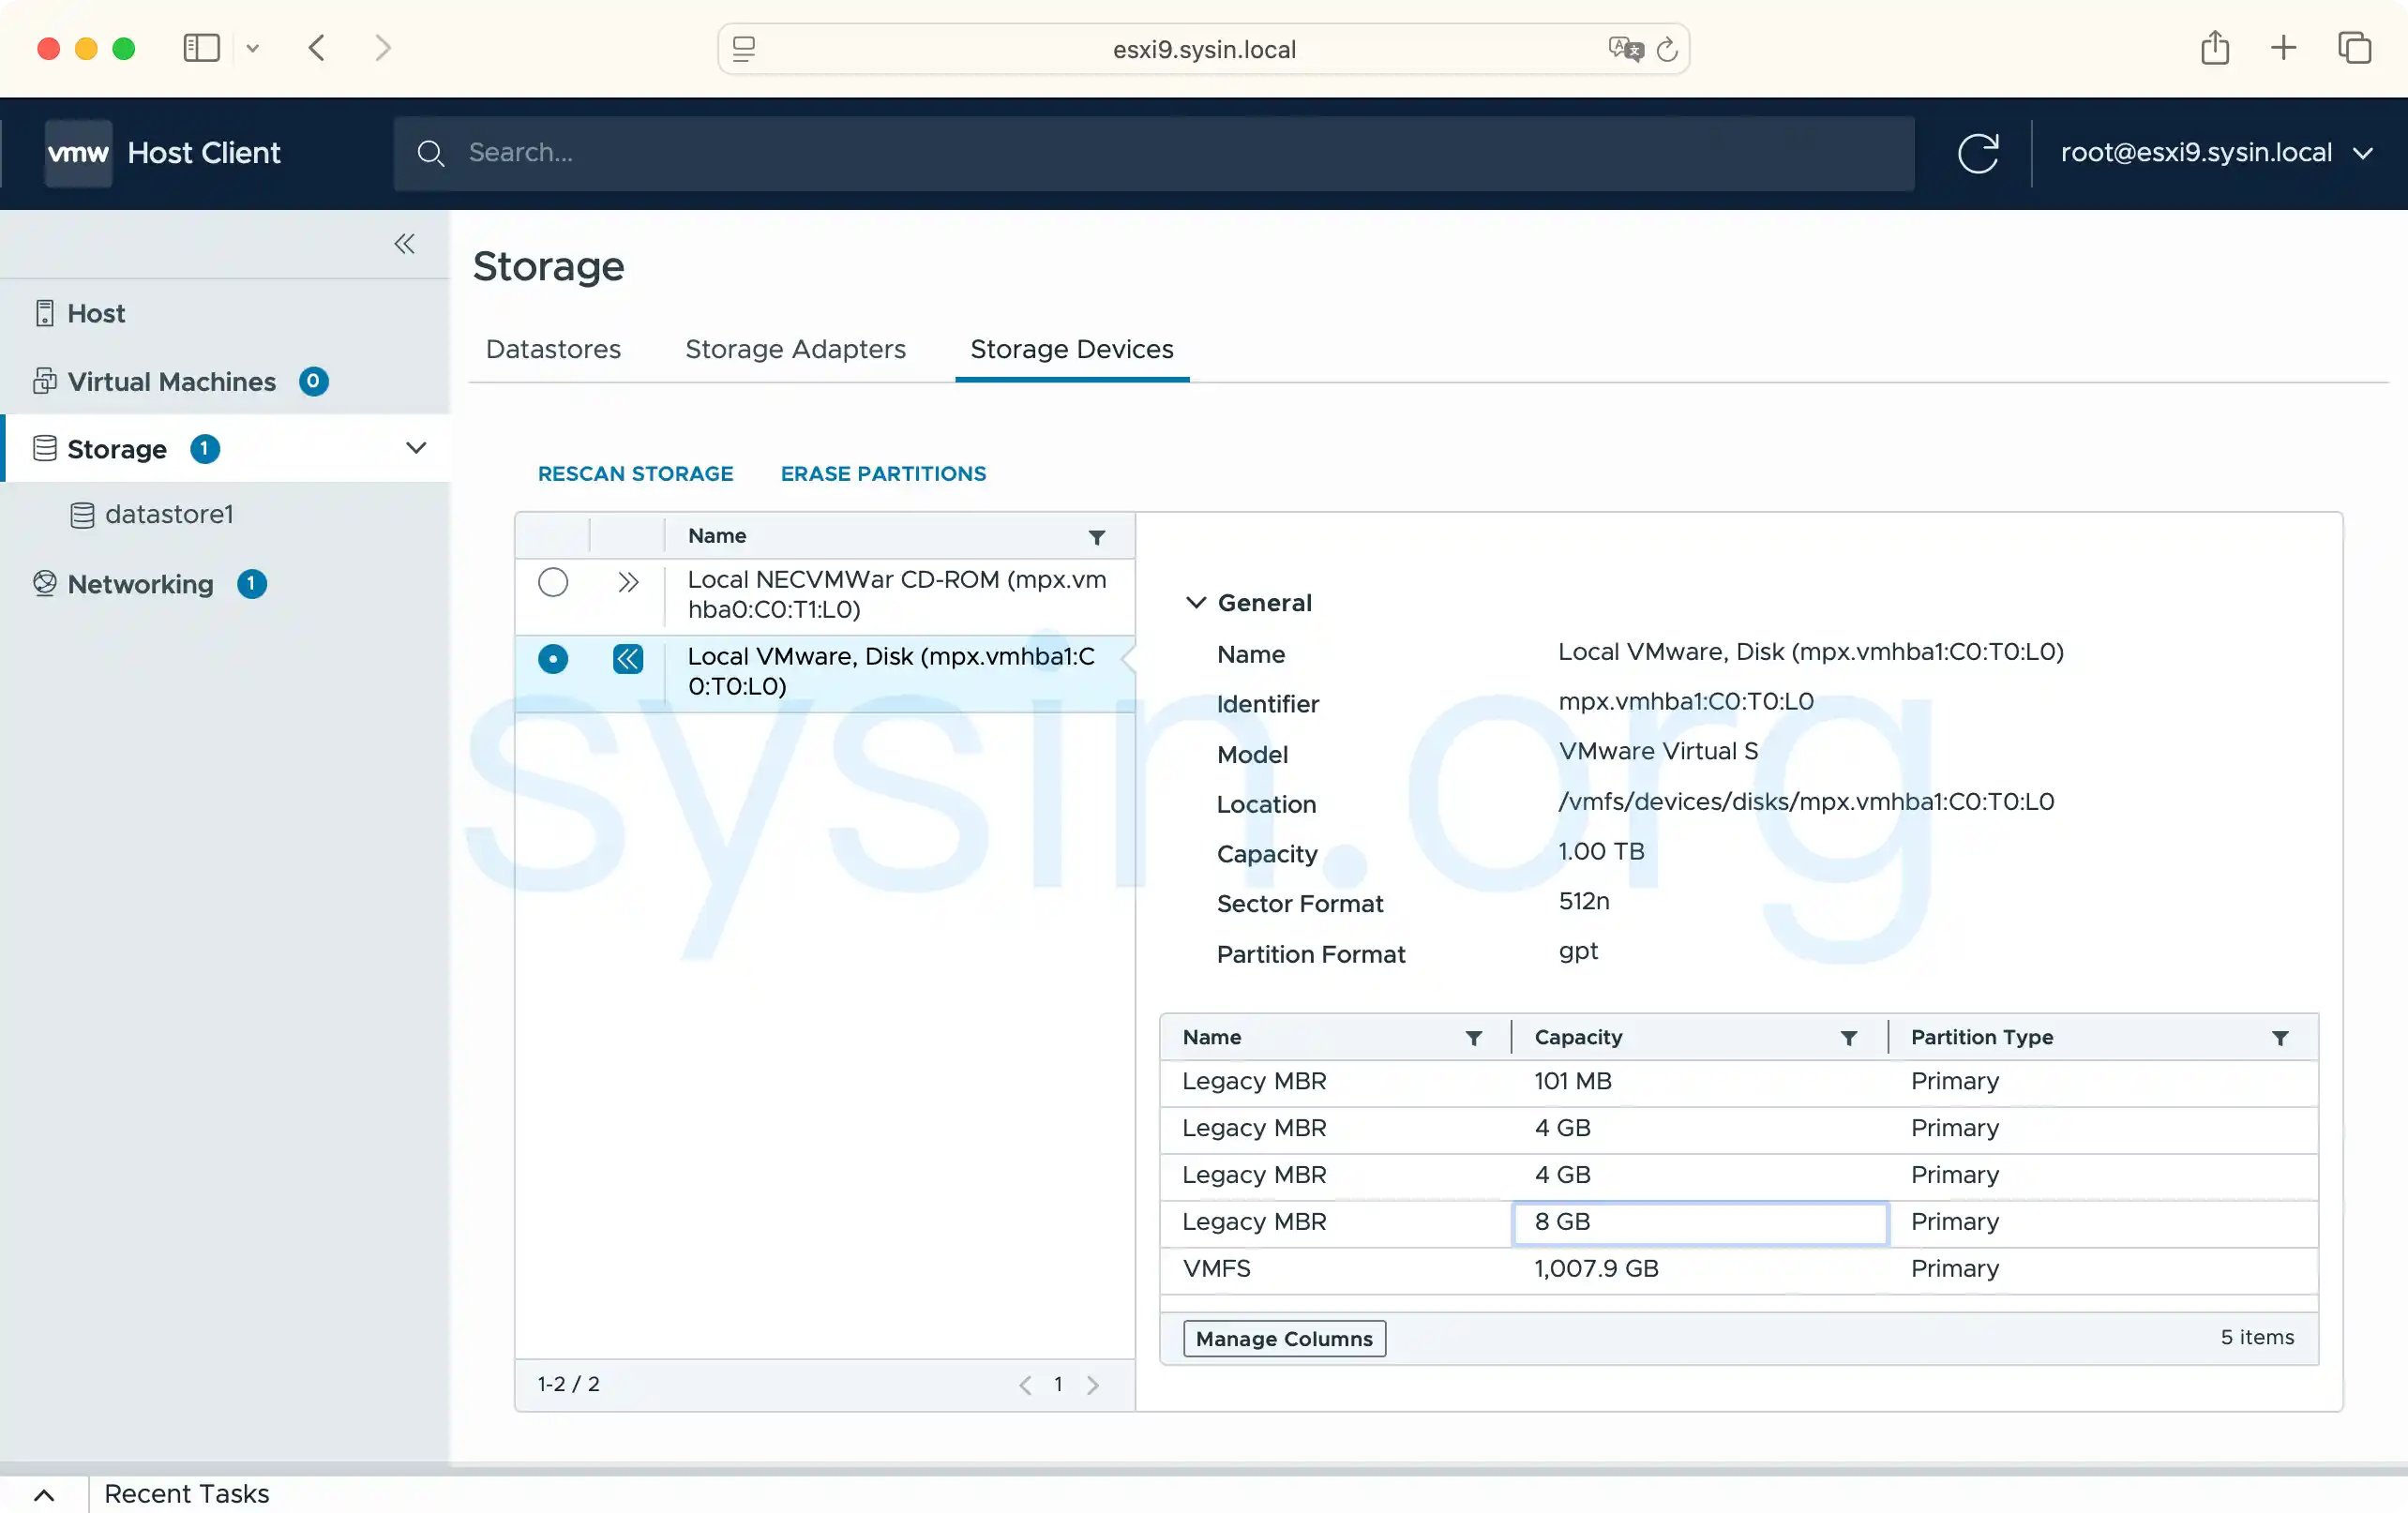
Task: Click the Search input field
Action: (x=1153, y=153)
